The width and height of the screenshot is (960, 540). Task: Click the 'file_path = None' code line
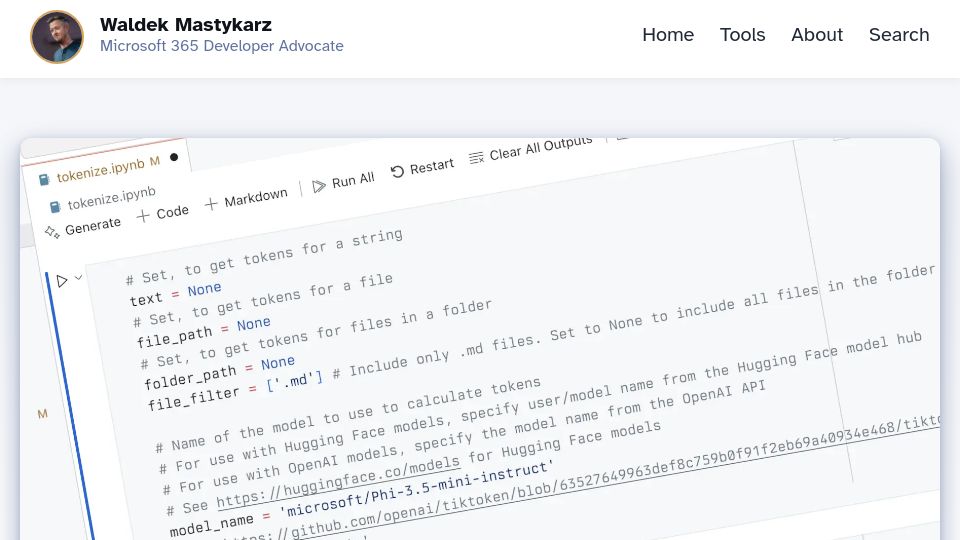pyautogui.click(x=203, y=331)
